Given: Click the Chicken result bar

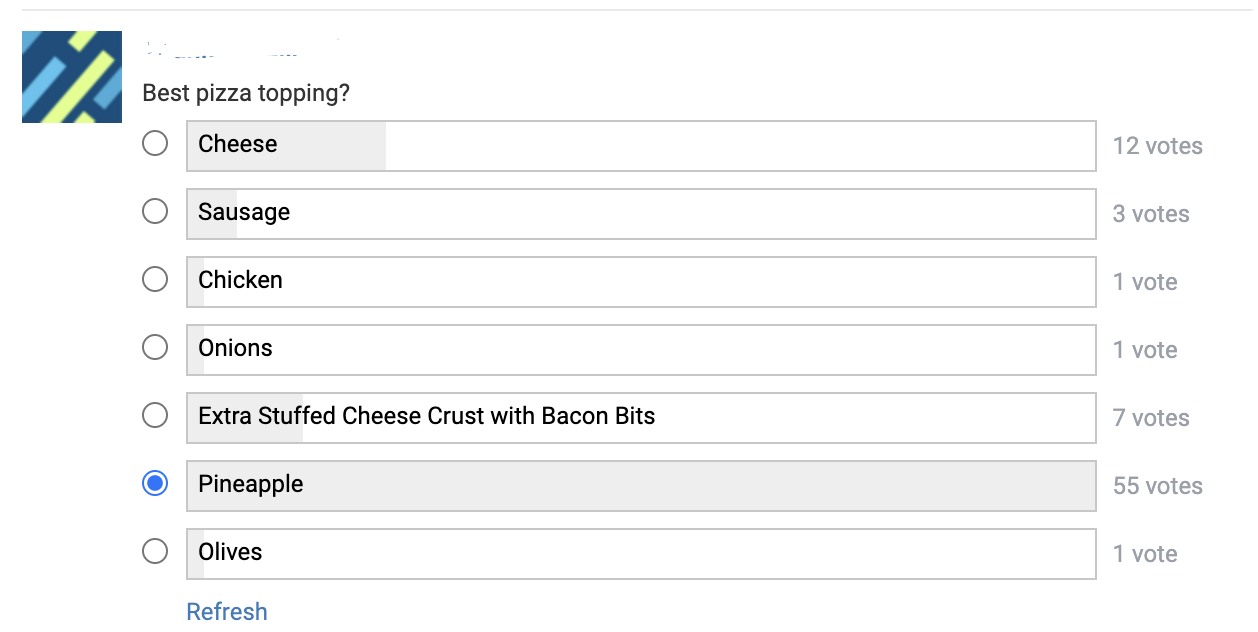Looking at the screenshot, I should pos(641,282).
